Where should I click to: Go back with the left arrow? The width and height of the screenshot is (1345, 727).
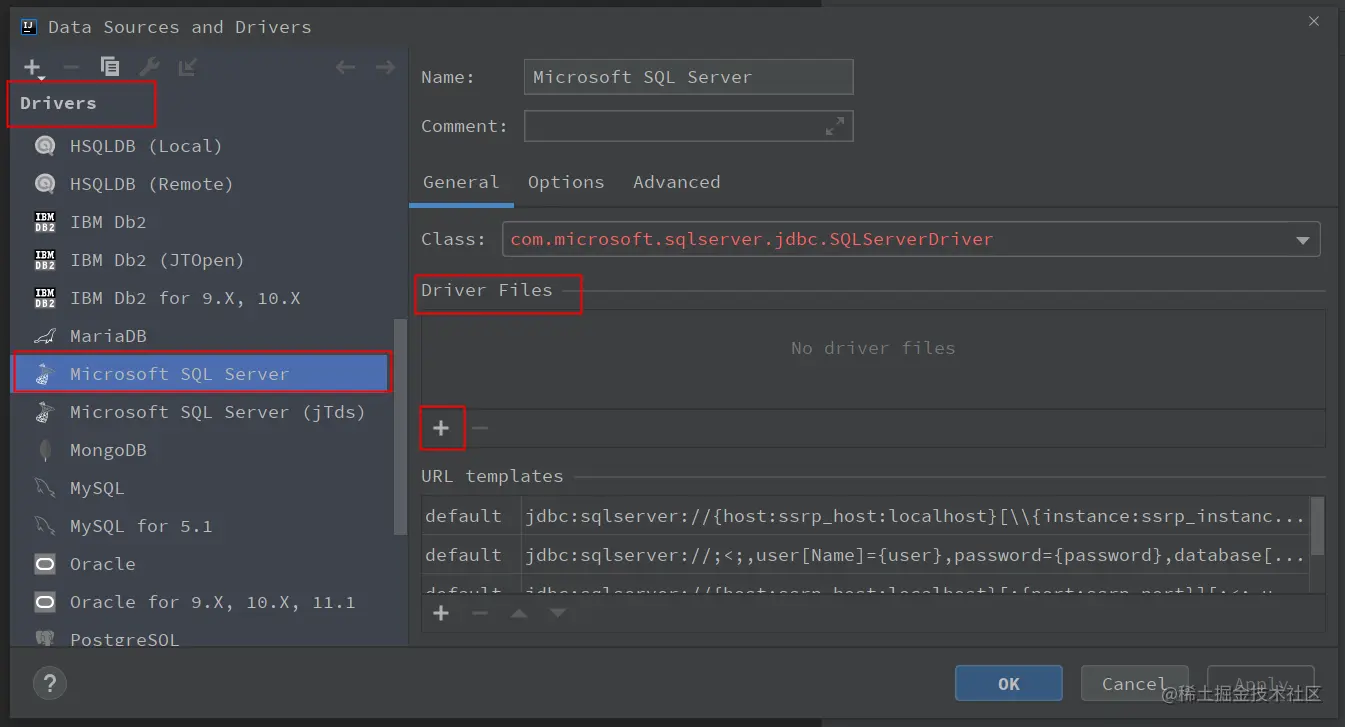(345, 68)
